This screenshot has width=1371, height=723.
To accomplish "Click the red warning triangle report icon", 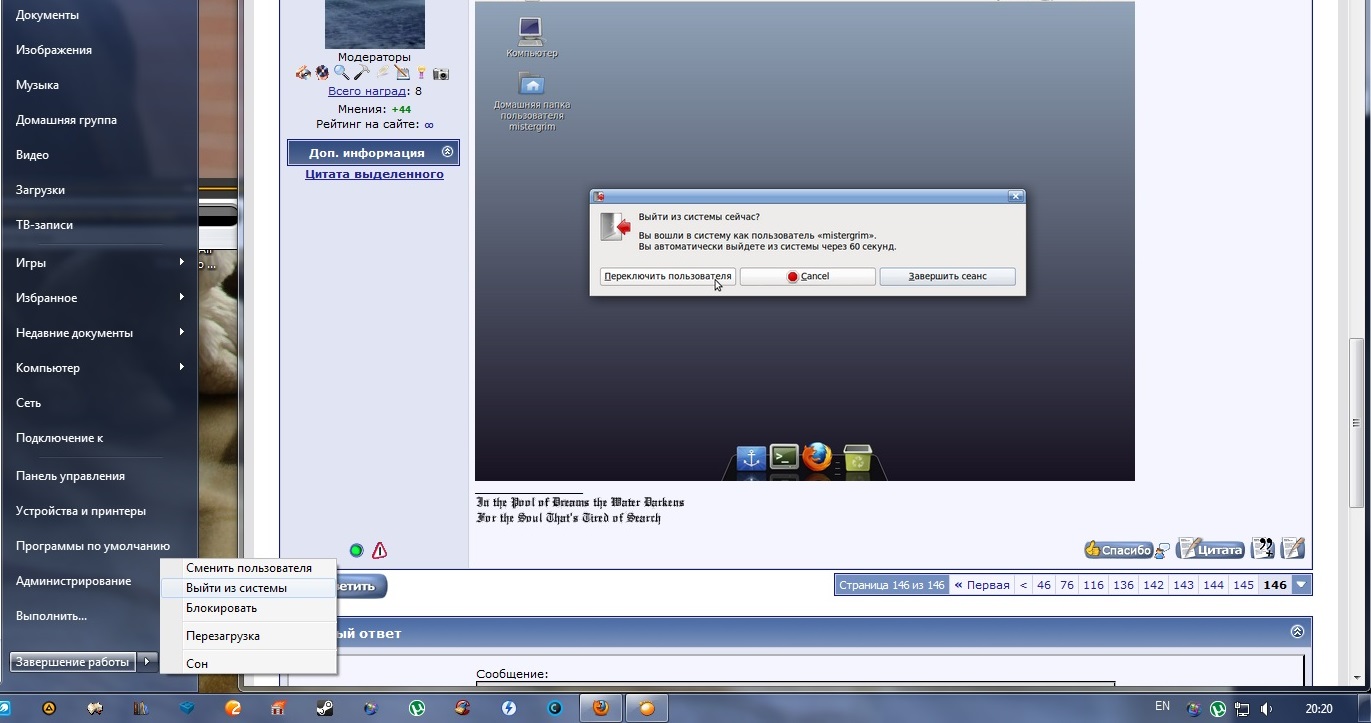I will click(380, 550).
